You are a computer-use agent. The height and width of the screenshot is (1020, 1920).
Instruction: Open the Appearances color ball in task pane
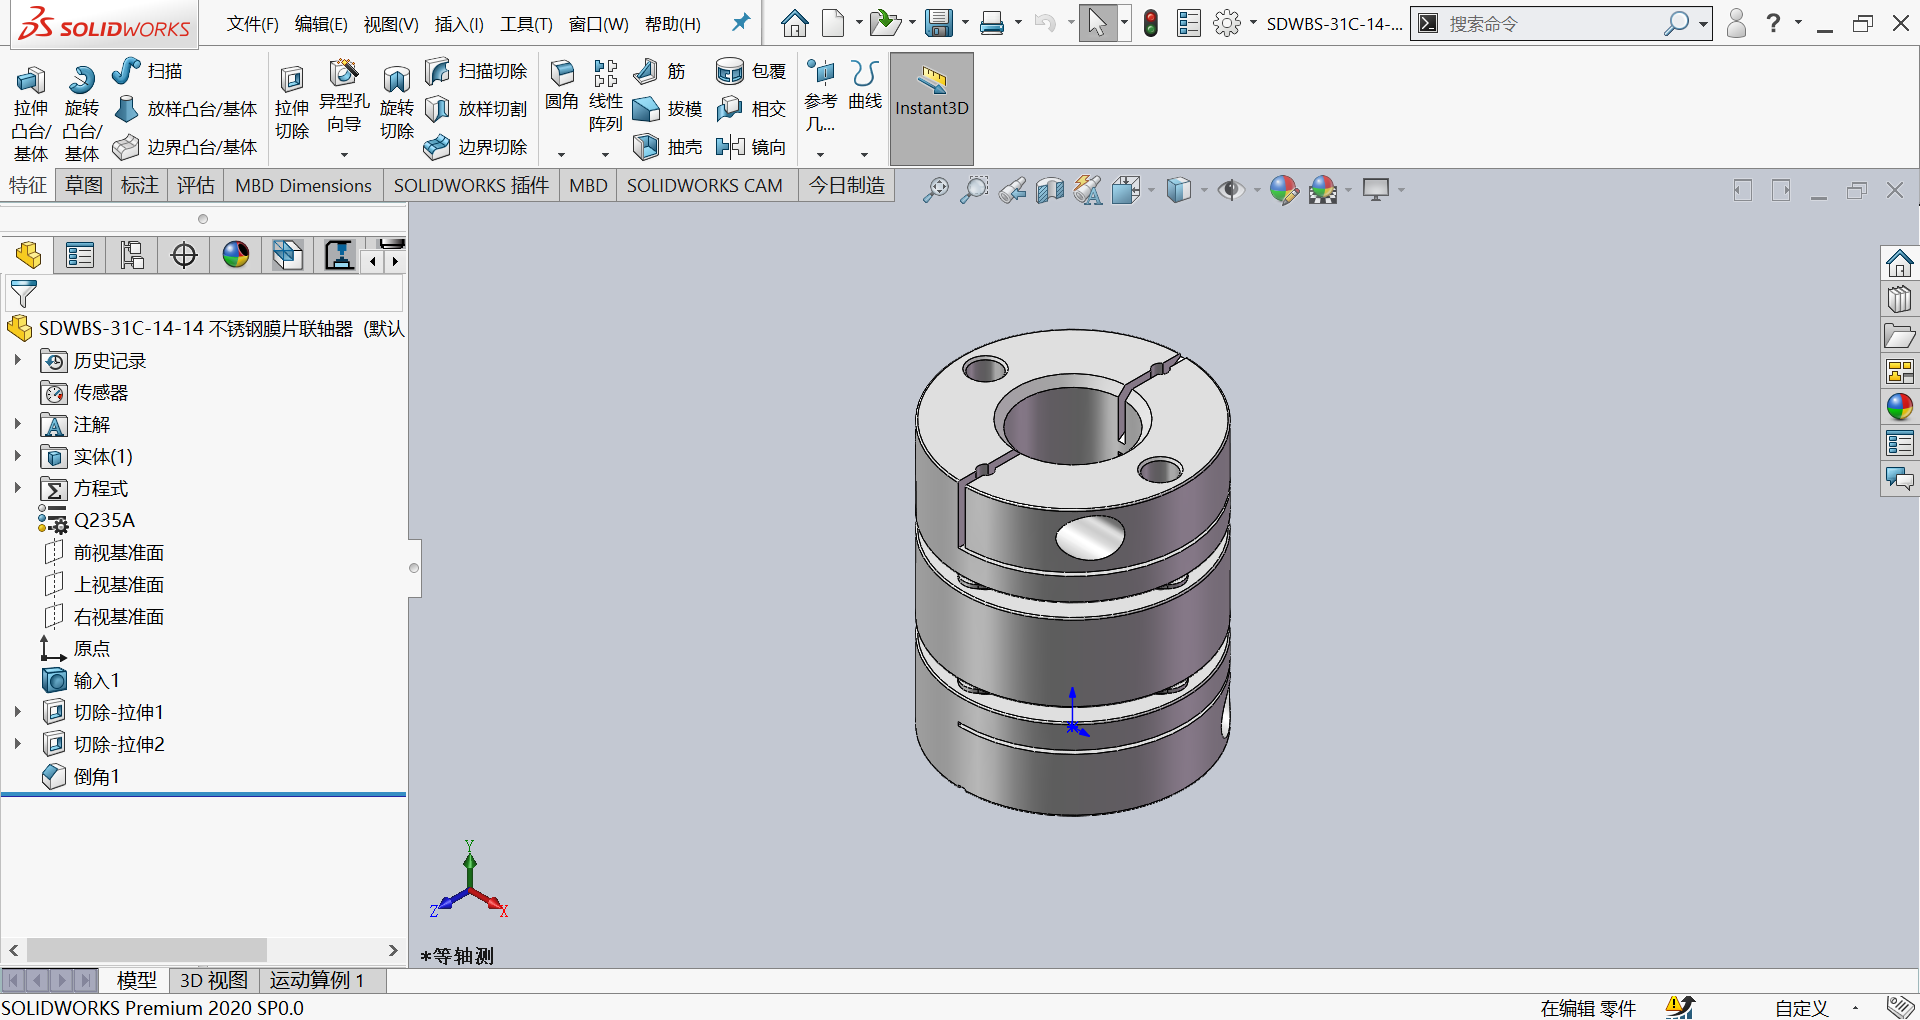pos(1899,407)
